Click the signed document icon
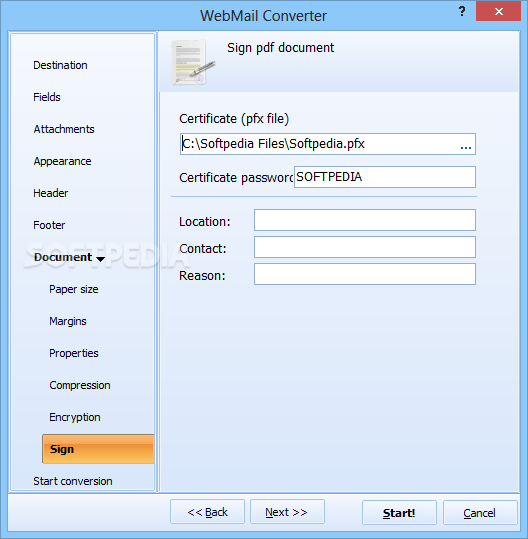The height and width of the screenshot is (539, 528). (x=193, y=63)
